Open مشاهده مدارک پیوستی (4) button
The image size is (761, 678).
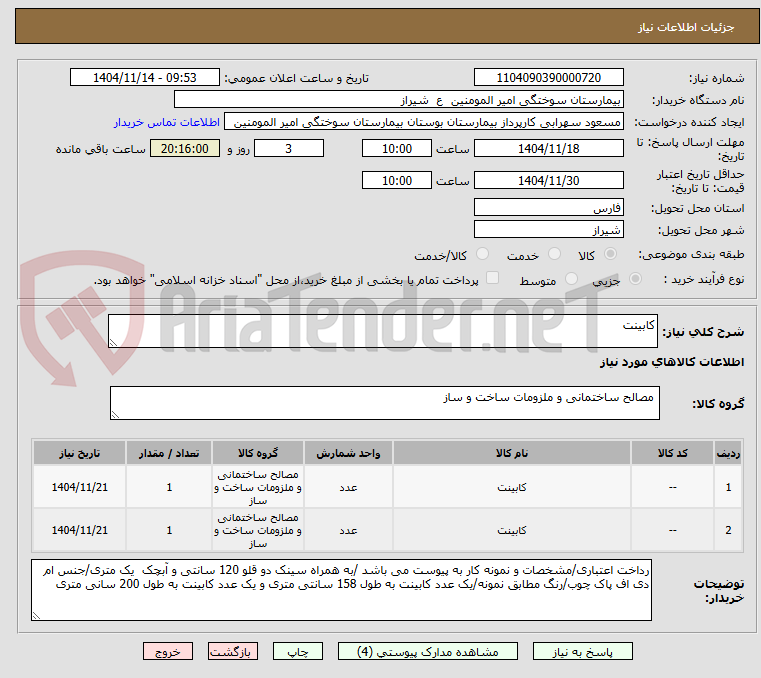click(428, 651)
